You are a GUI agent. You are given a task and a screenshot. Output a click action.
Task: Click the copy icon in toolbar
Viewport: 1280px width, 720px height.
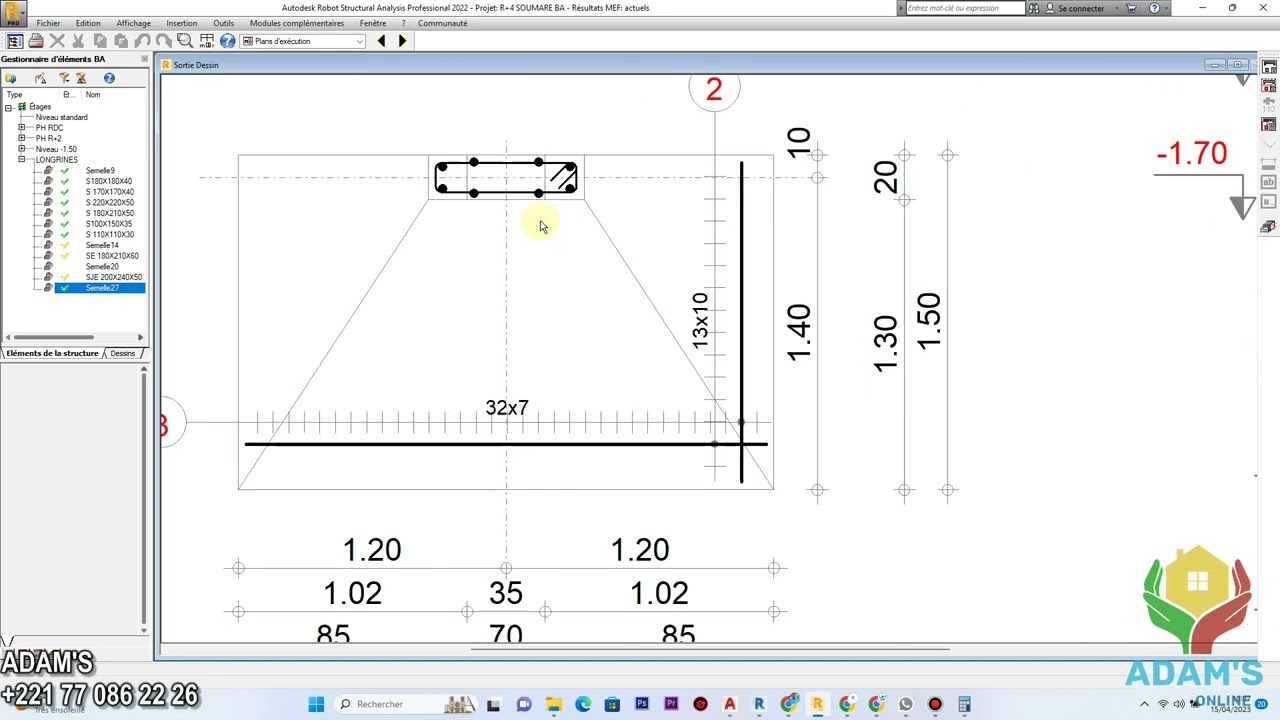tap(100, 41)
